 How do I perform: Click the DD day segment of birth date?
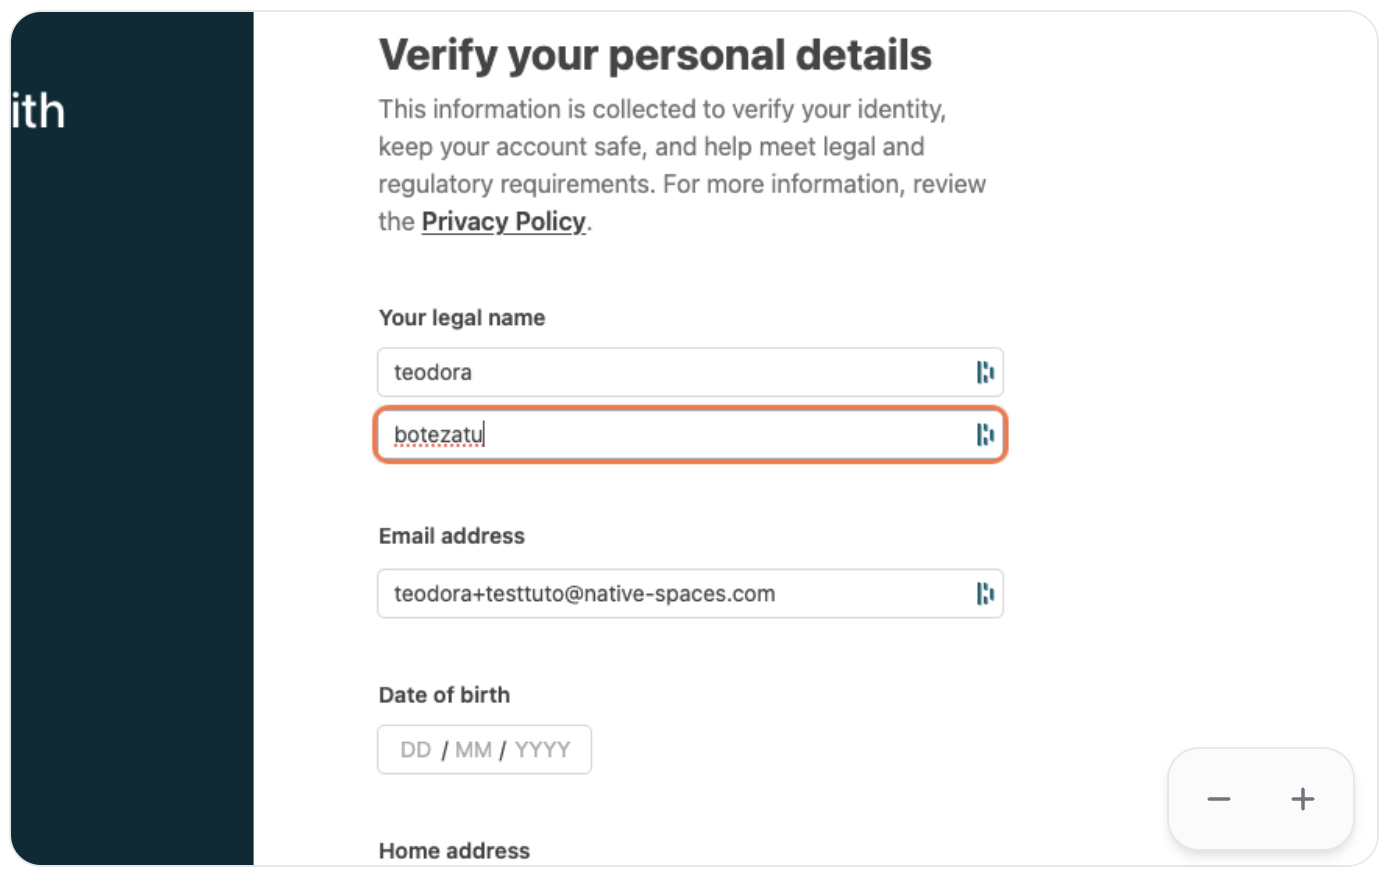415,750
